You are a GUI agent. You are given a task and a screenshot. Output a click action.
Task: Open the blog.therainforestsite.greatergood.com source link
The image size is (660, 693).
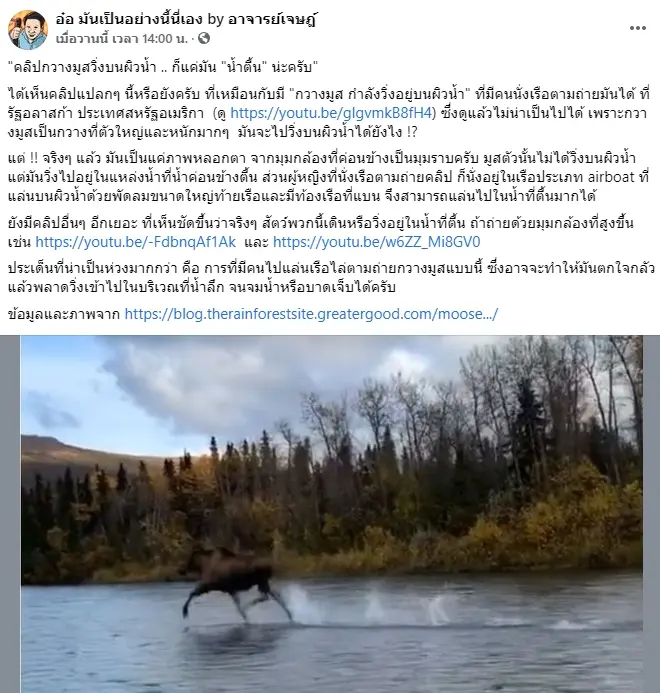click(311, 314)
